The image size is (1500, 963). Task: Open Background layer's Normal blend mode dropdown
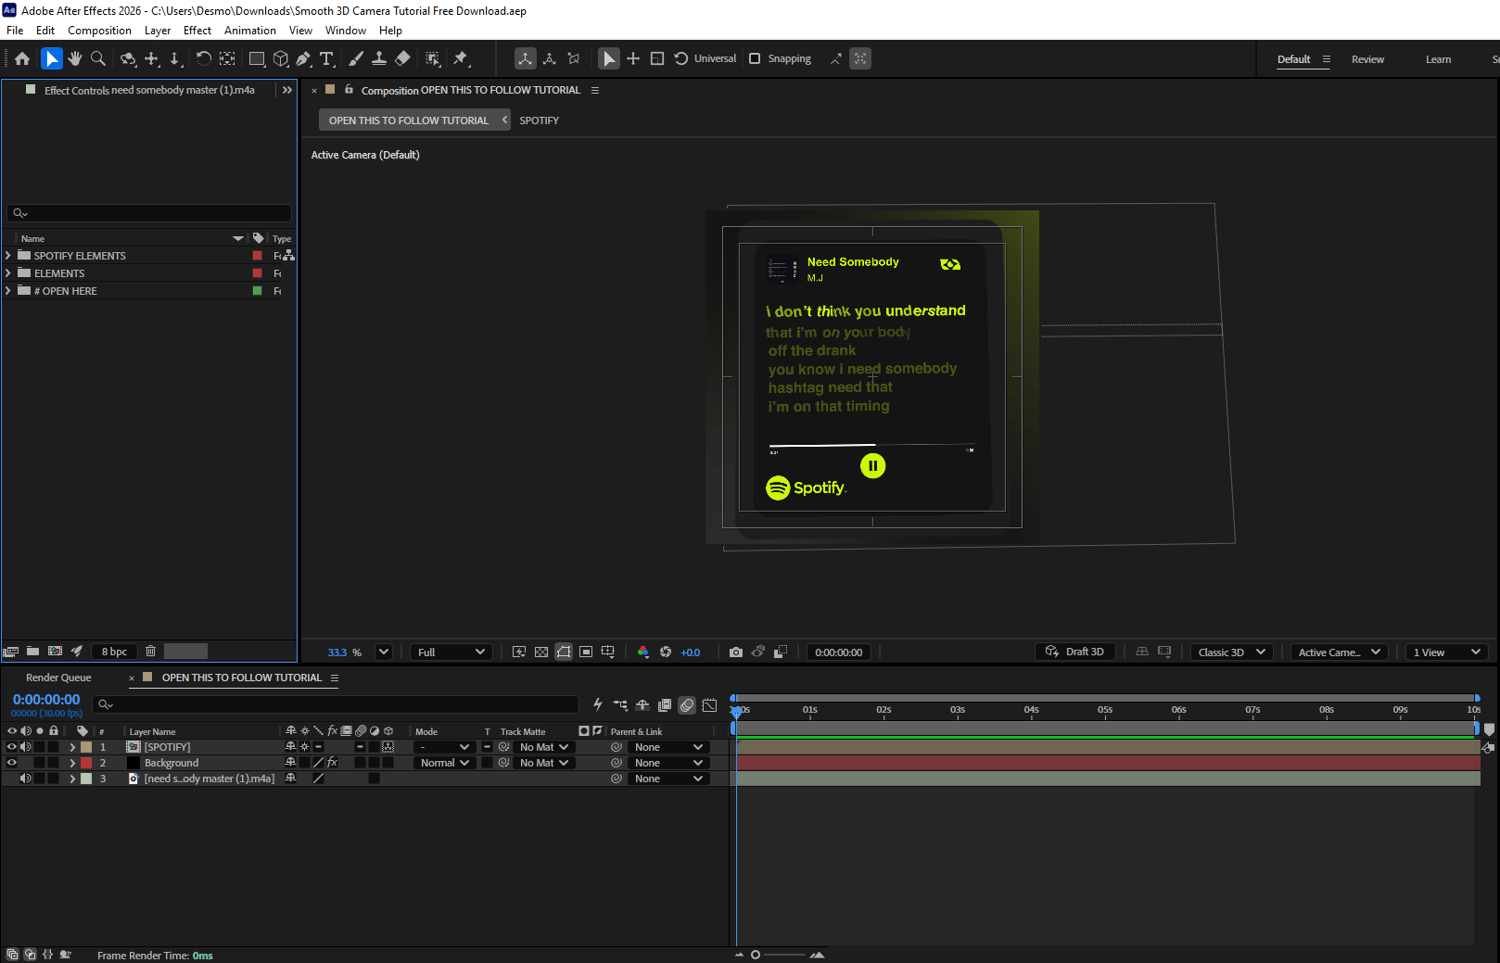pyautogui.click(x=444, y=763)
